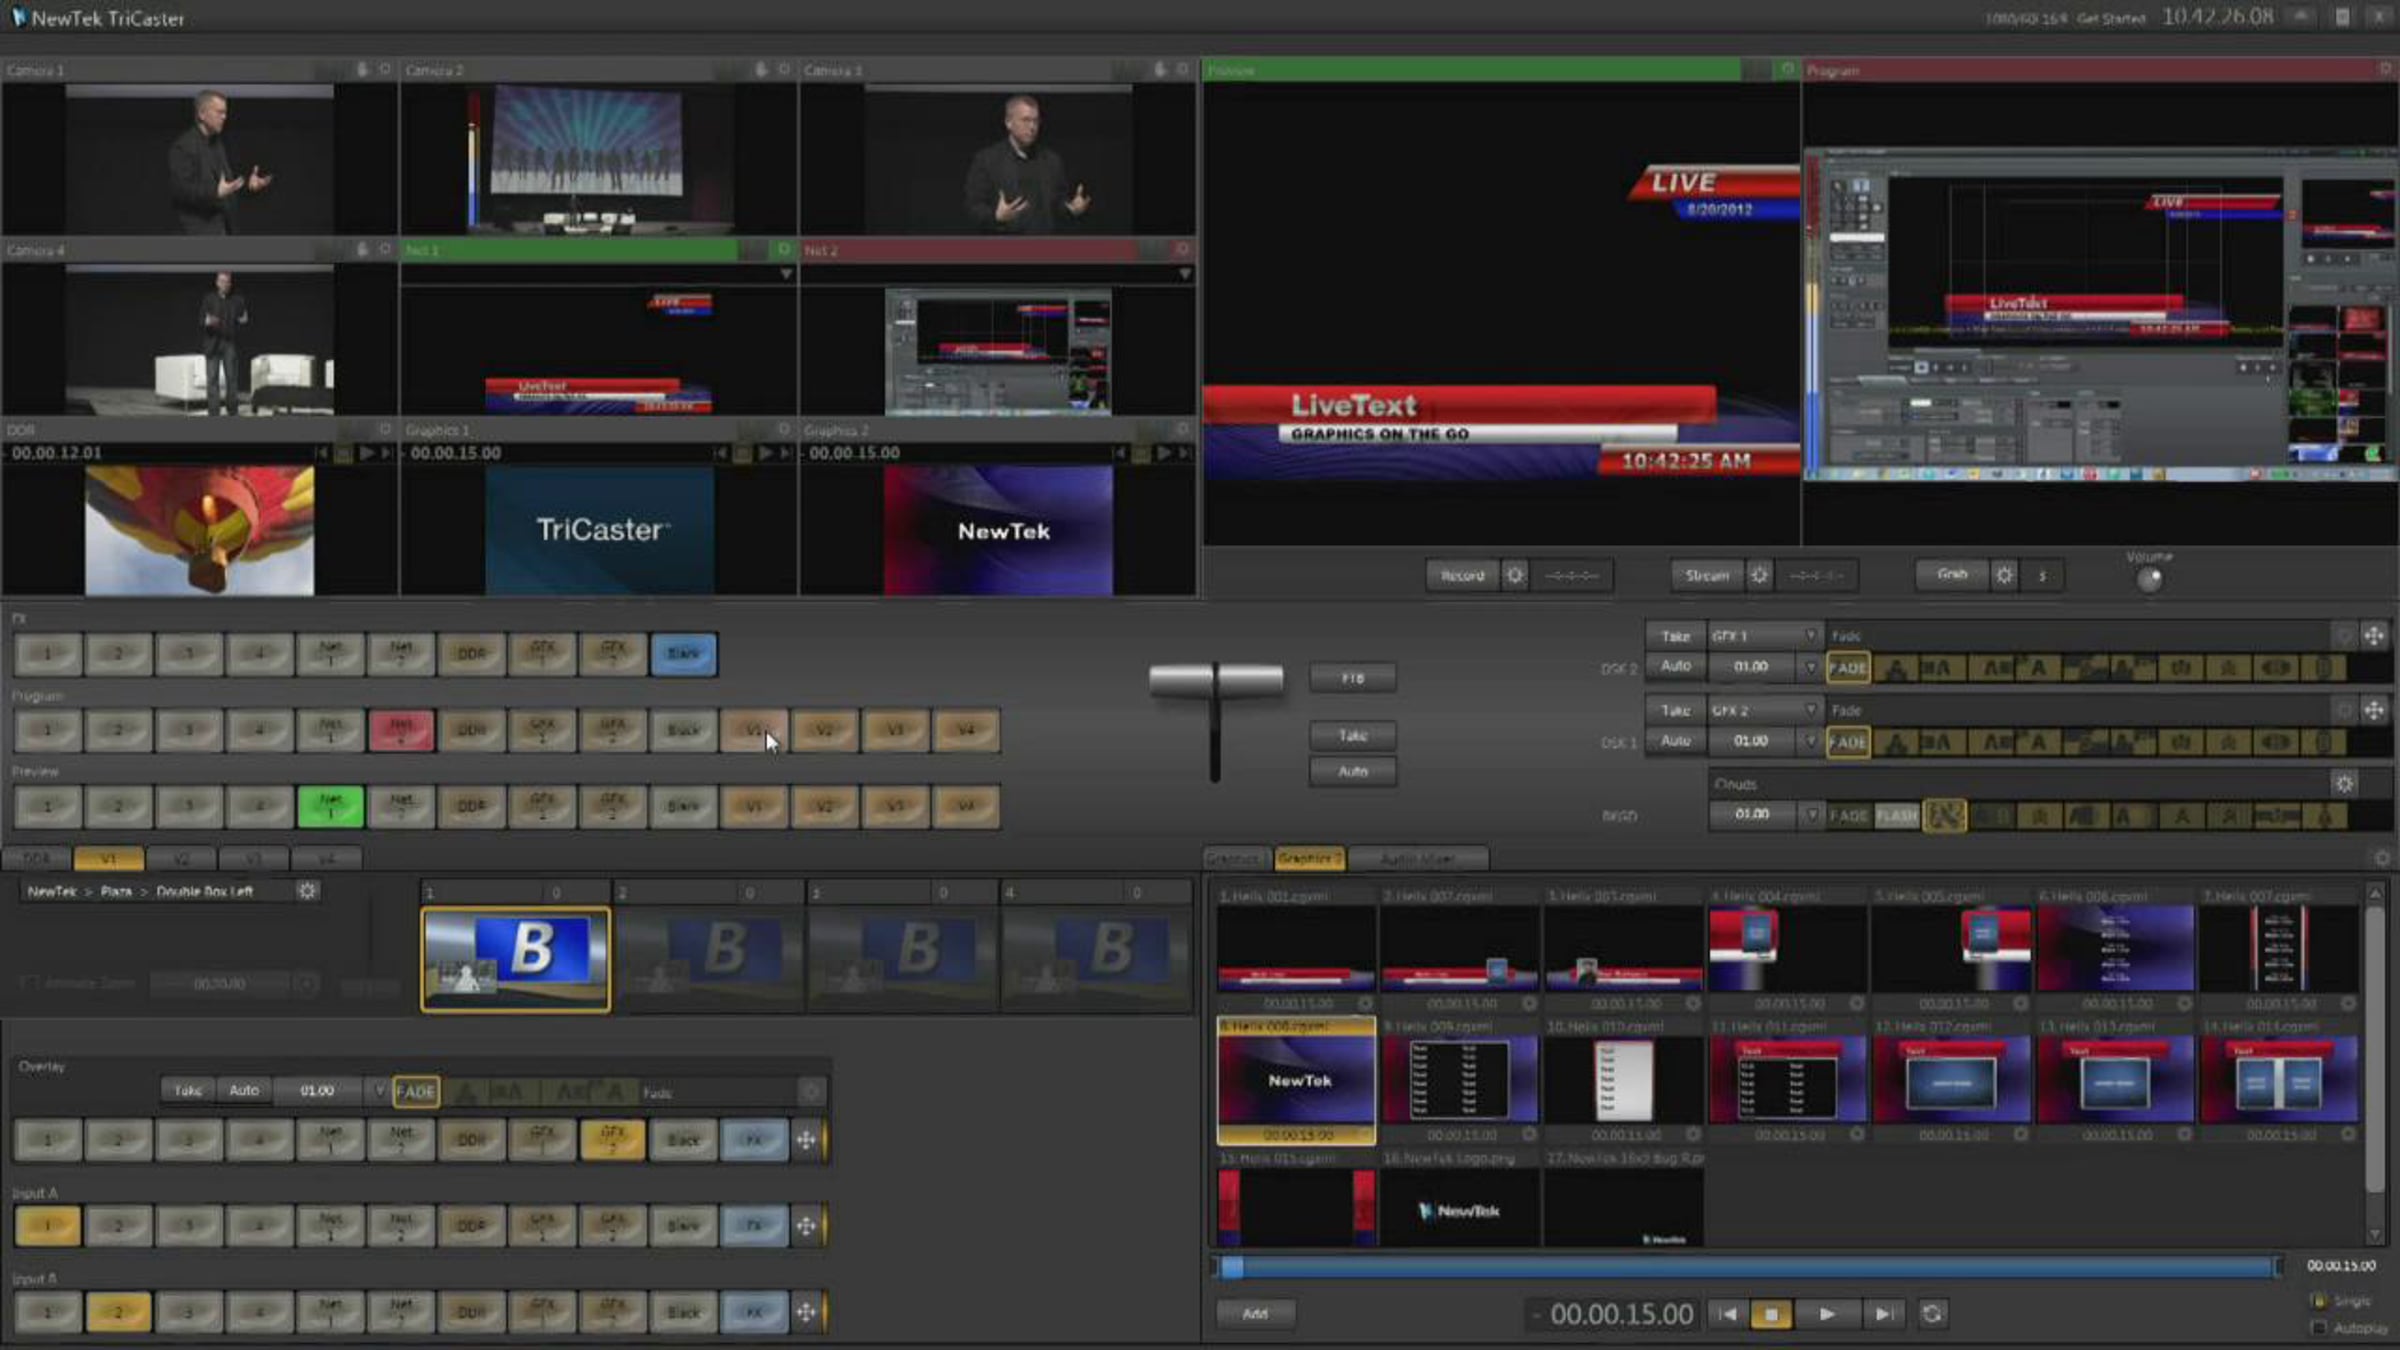Viewport: 2400px width, 1350px height.
Task: Click DSK 2 position crosshair icon
Action: pos(2374,636)
